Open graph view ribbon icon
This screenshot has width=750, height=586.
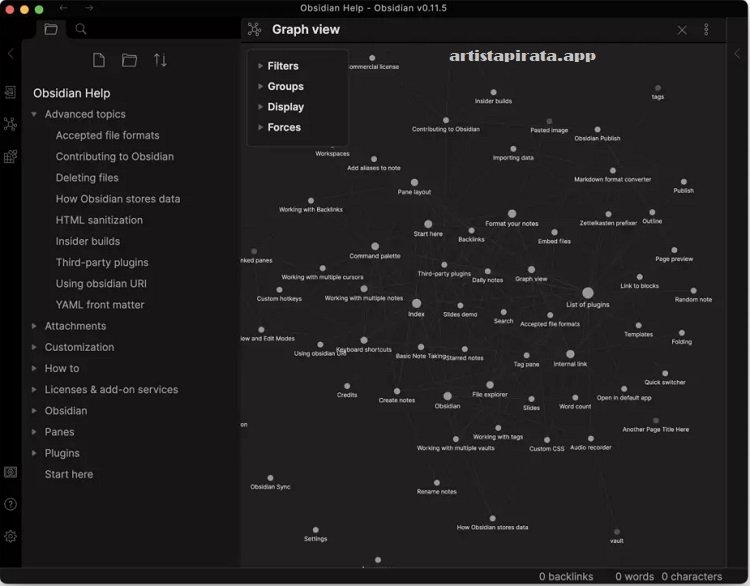tap(11, 124)
